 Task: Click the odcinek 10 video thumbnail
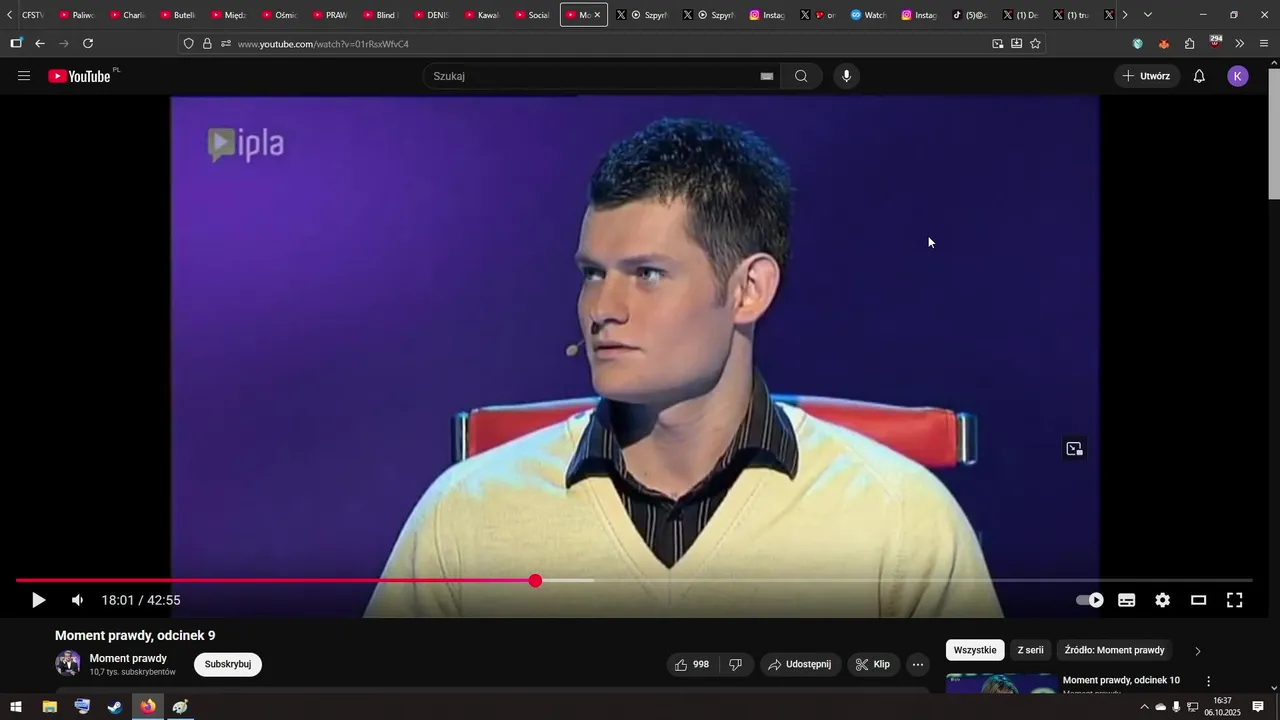coord(1001,684)
